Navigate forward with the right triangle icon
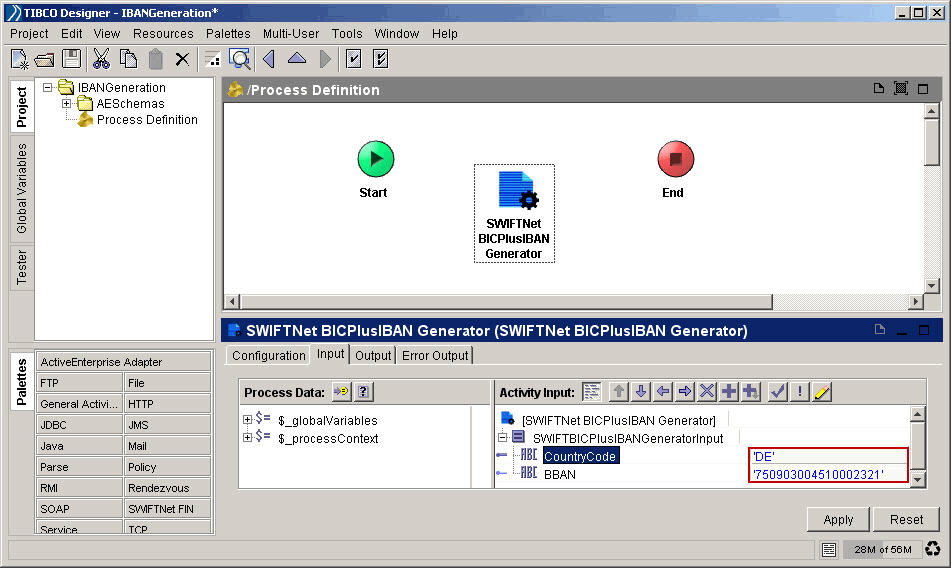 [325, 59]
